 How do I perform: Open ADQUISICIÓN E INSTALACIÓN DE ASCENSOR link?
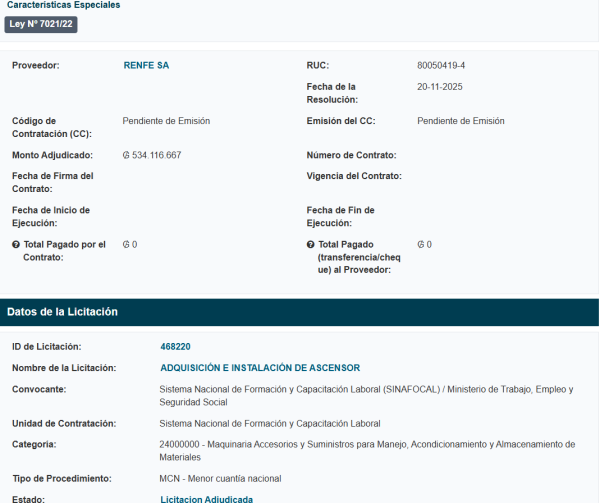tap(260, 368)
